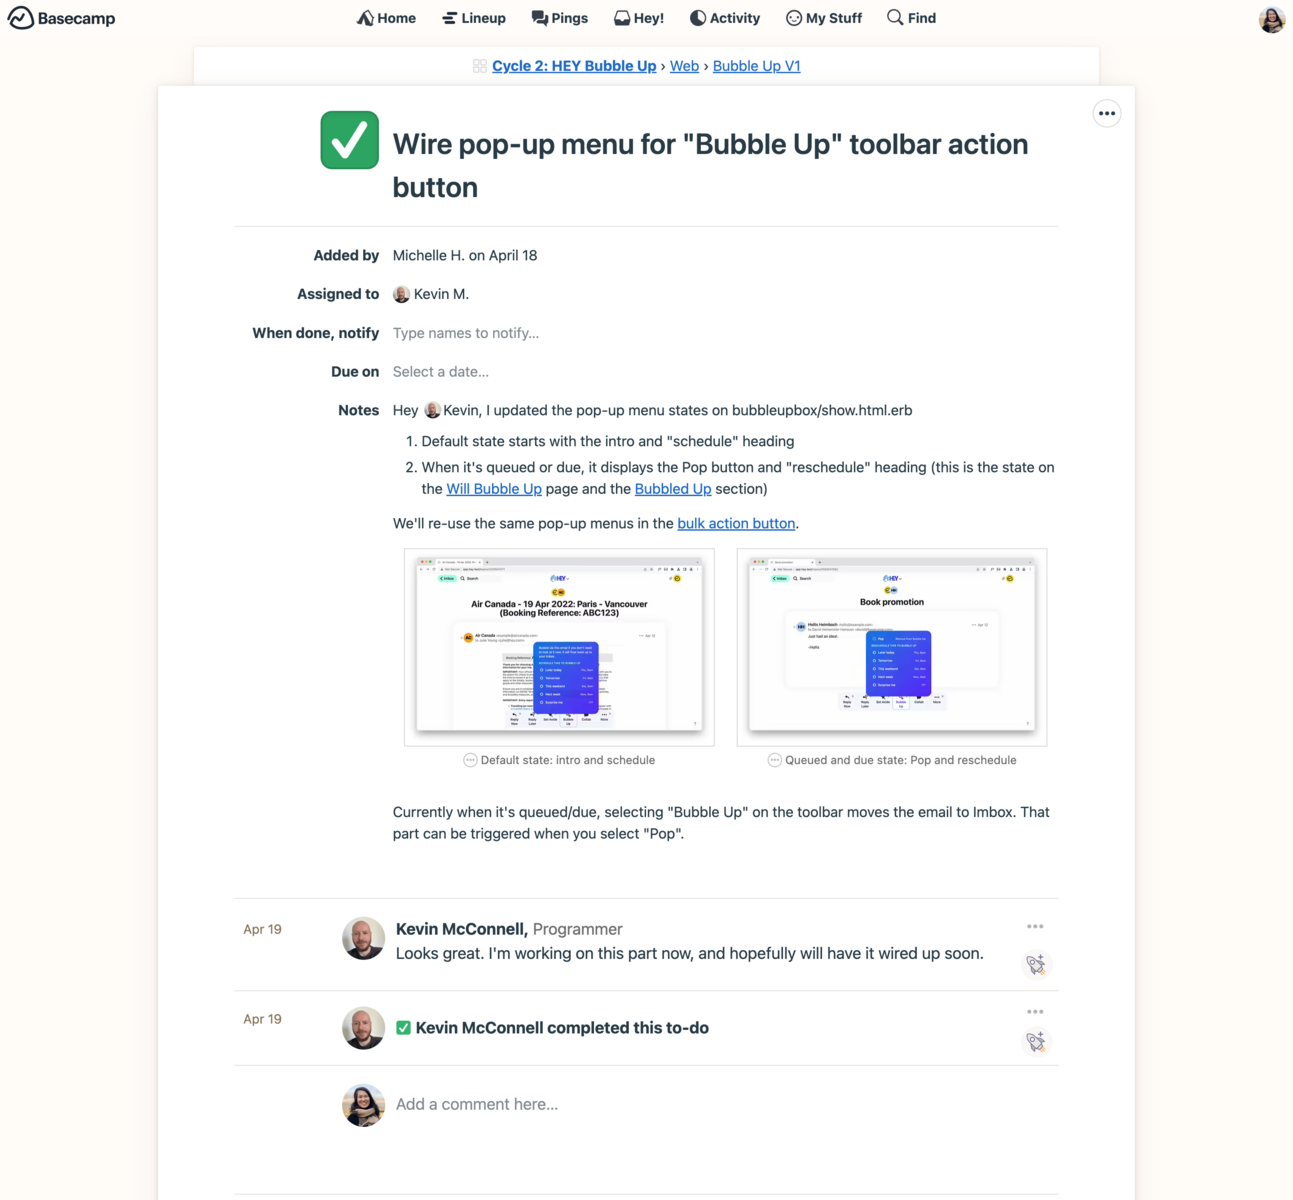Image resolution: width=1293 pixels, height=1200 pixels.
Task: Open Queued and due state screenshot thumbnail
Action: pyautogui.click(x=891, y=646)
